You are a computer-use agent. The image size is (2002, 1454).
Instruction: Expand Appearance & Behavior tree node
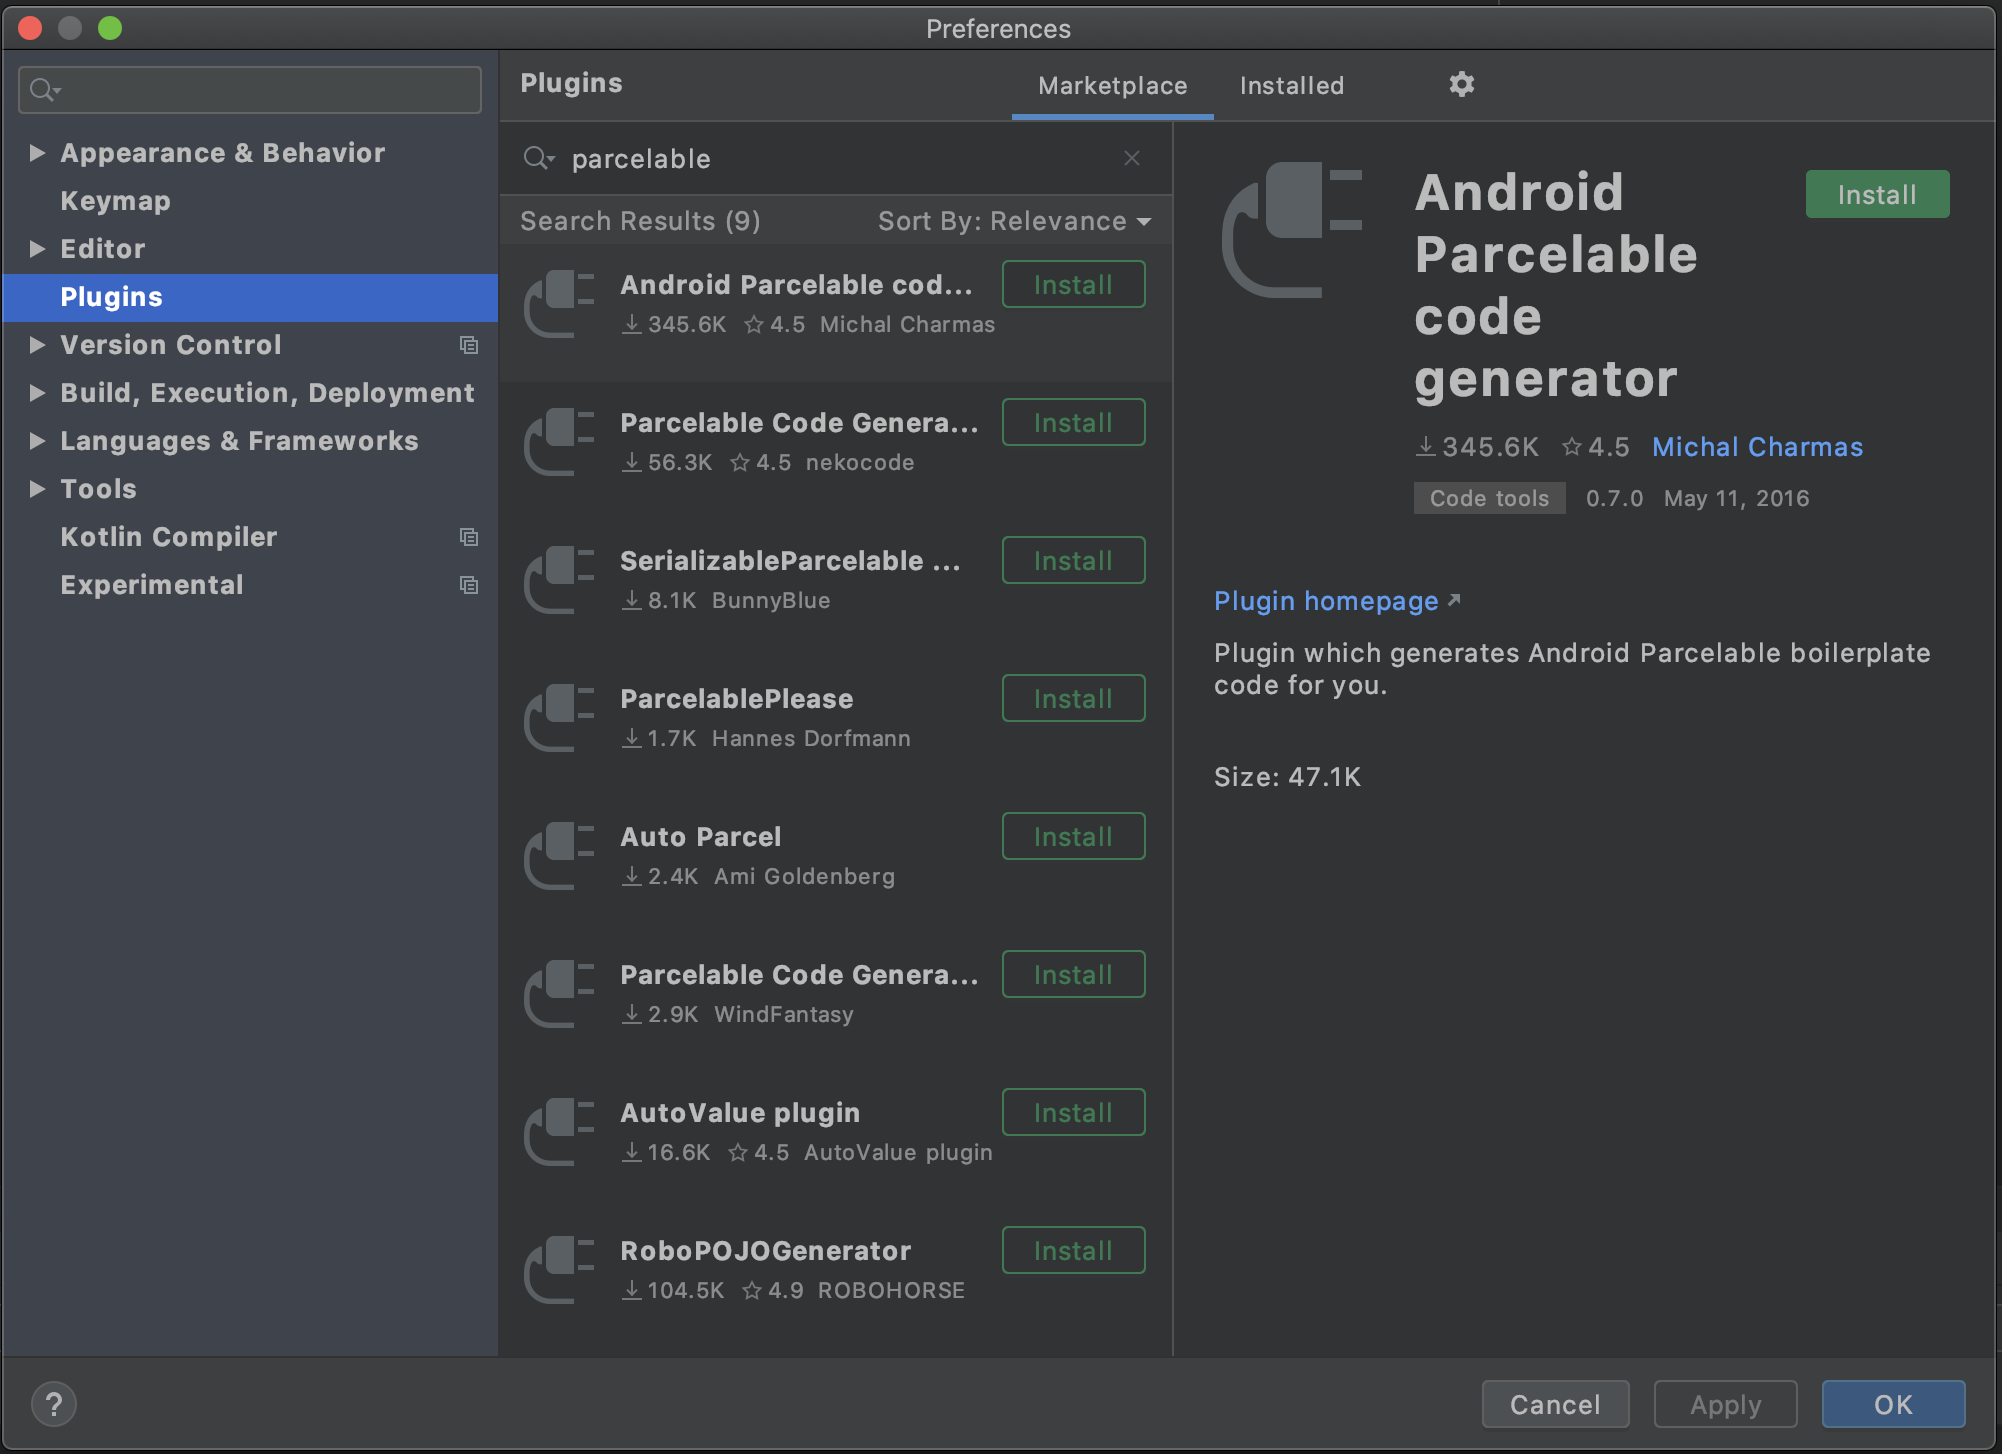point(37,153)
